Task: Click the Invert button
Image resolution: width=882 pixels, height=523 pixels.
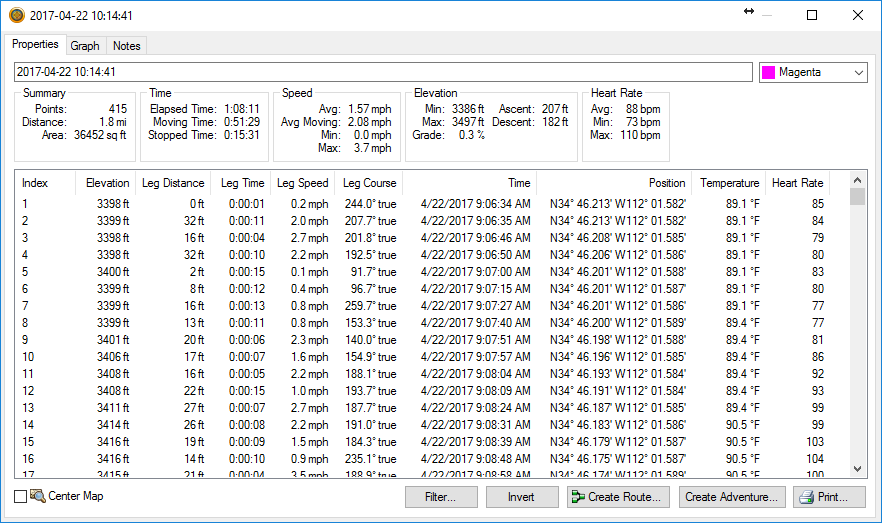Action: click(521, 497)
